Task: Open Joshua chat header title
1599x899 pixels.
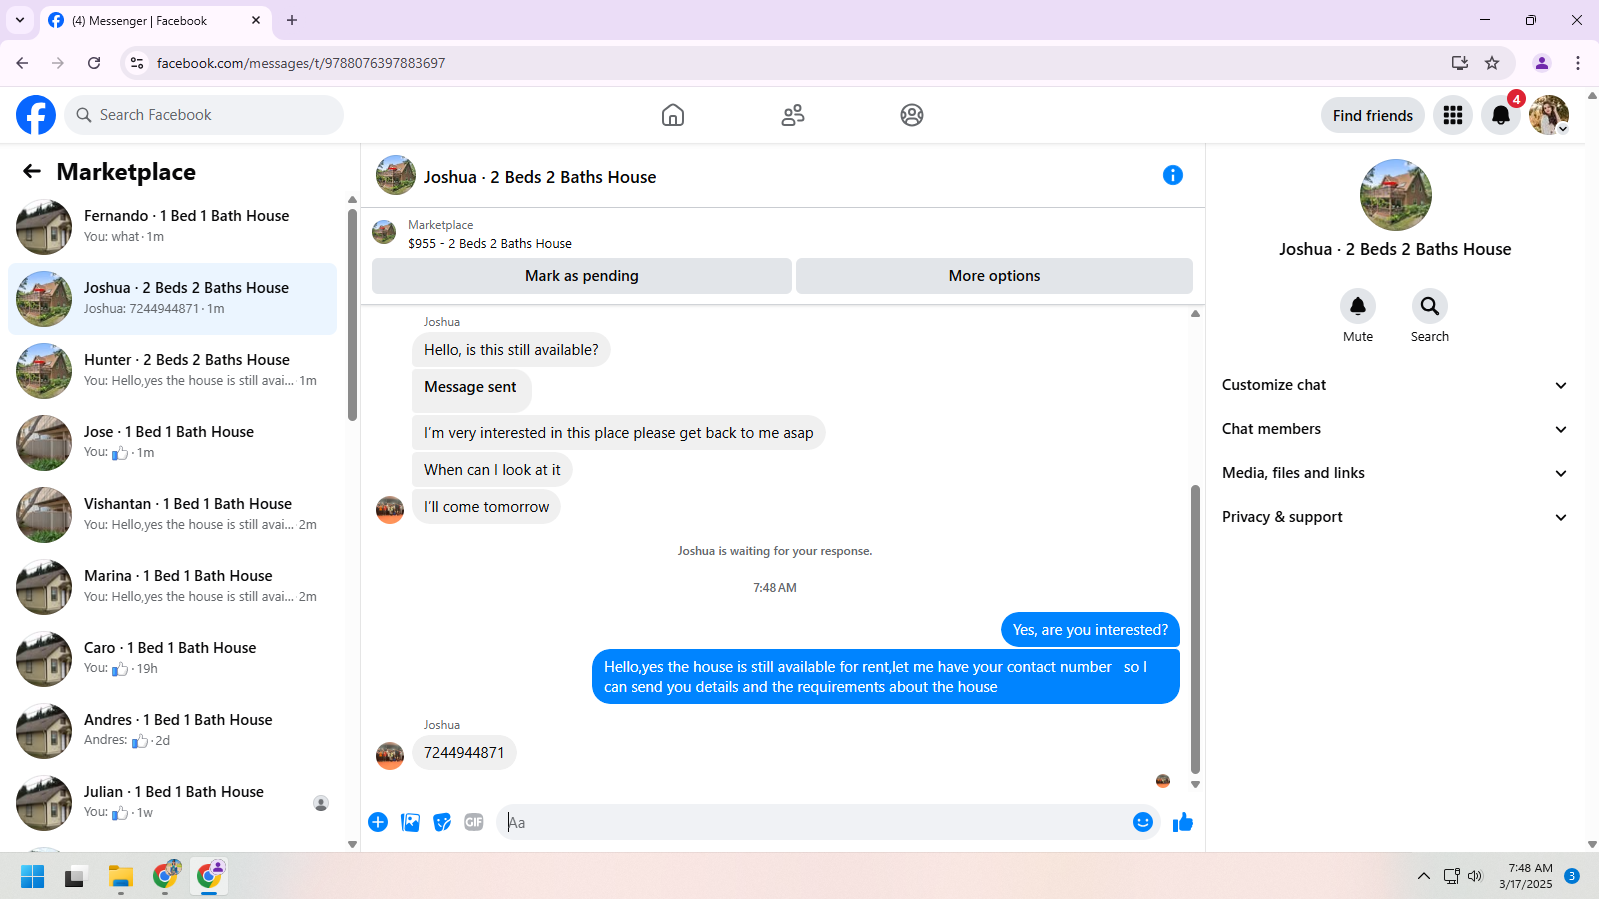Action: (x=540, y=177)
